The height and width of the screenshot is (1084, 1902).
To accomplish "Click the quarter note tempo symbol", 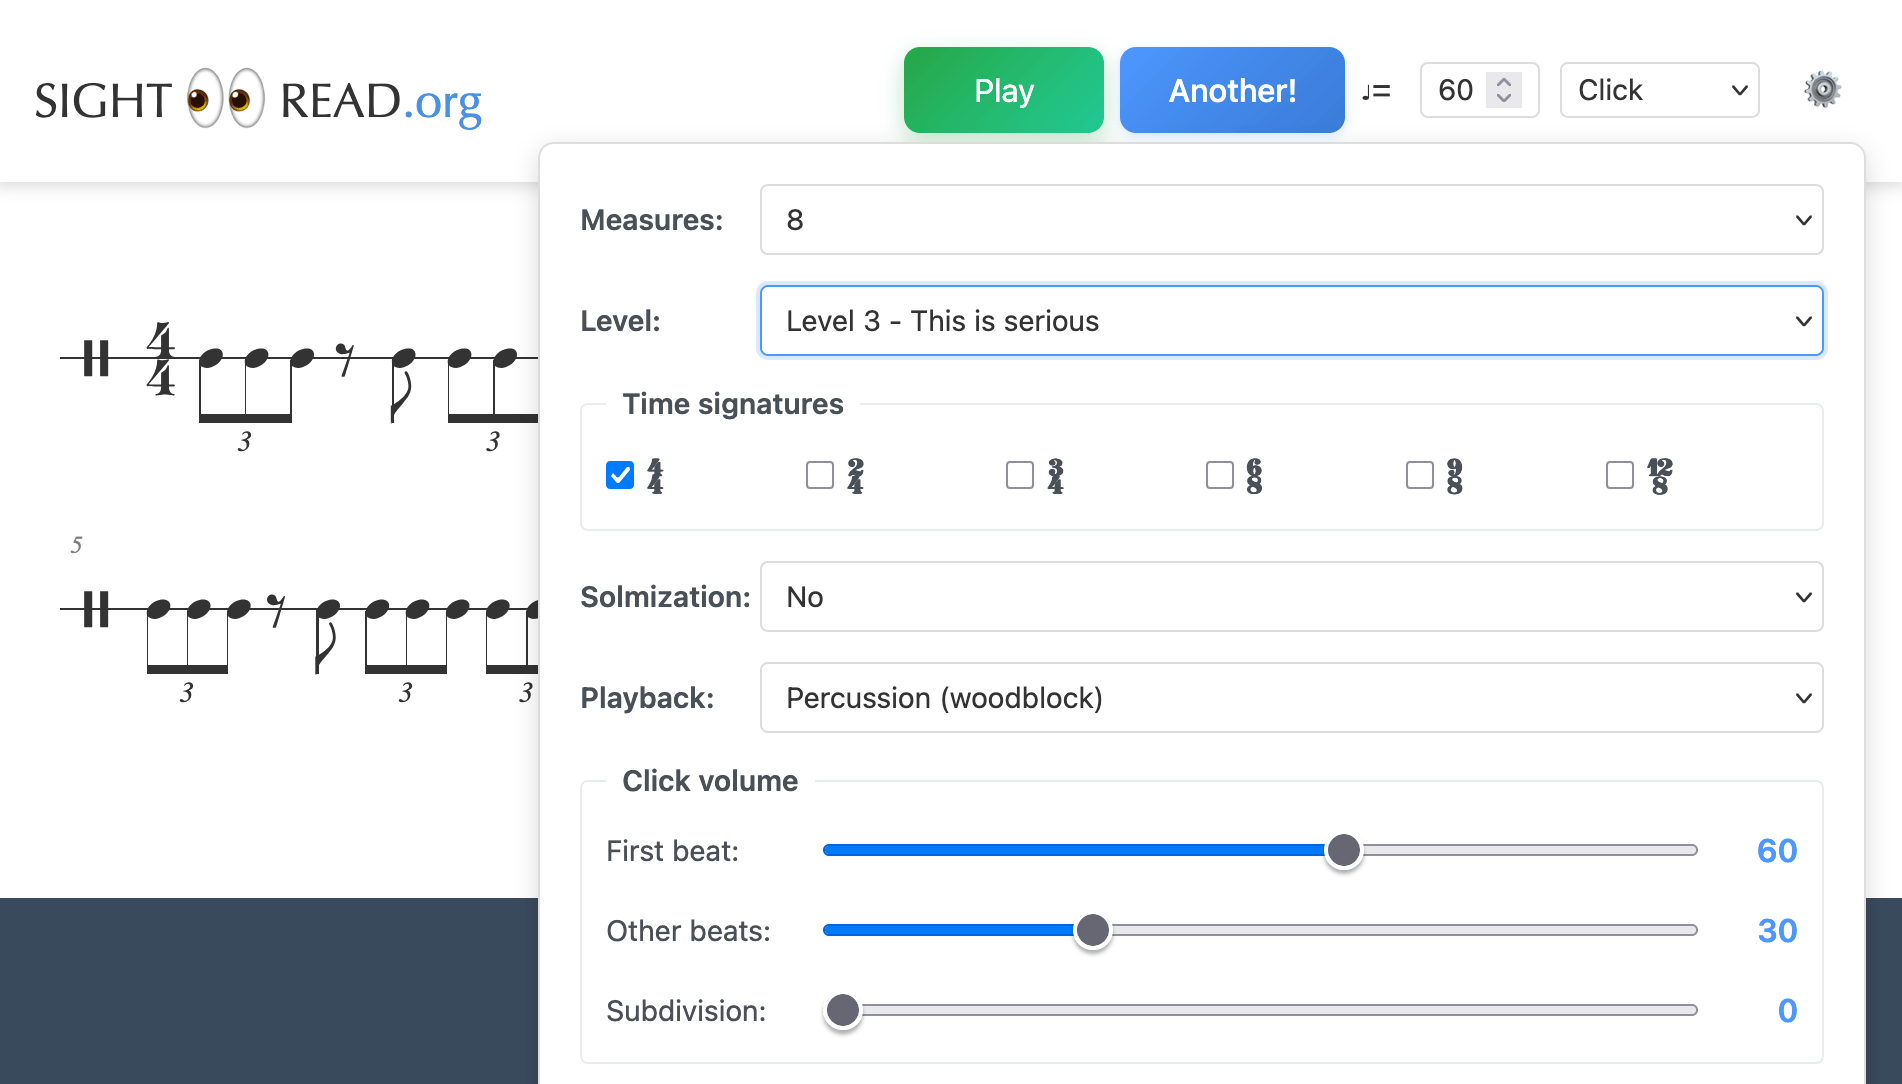I will coord(1376,91).
